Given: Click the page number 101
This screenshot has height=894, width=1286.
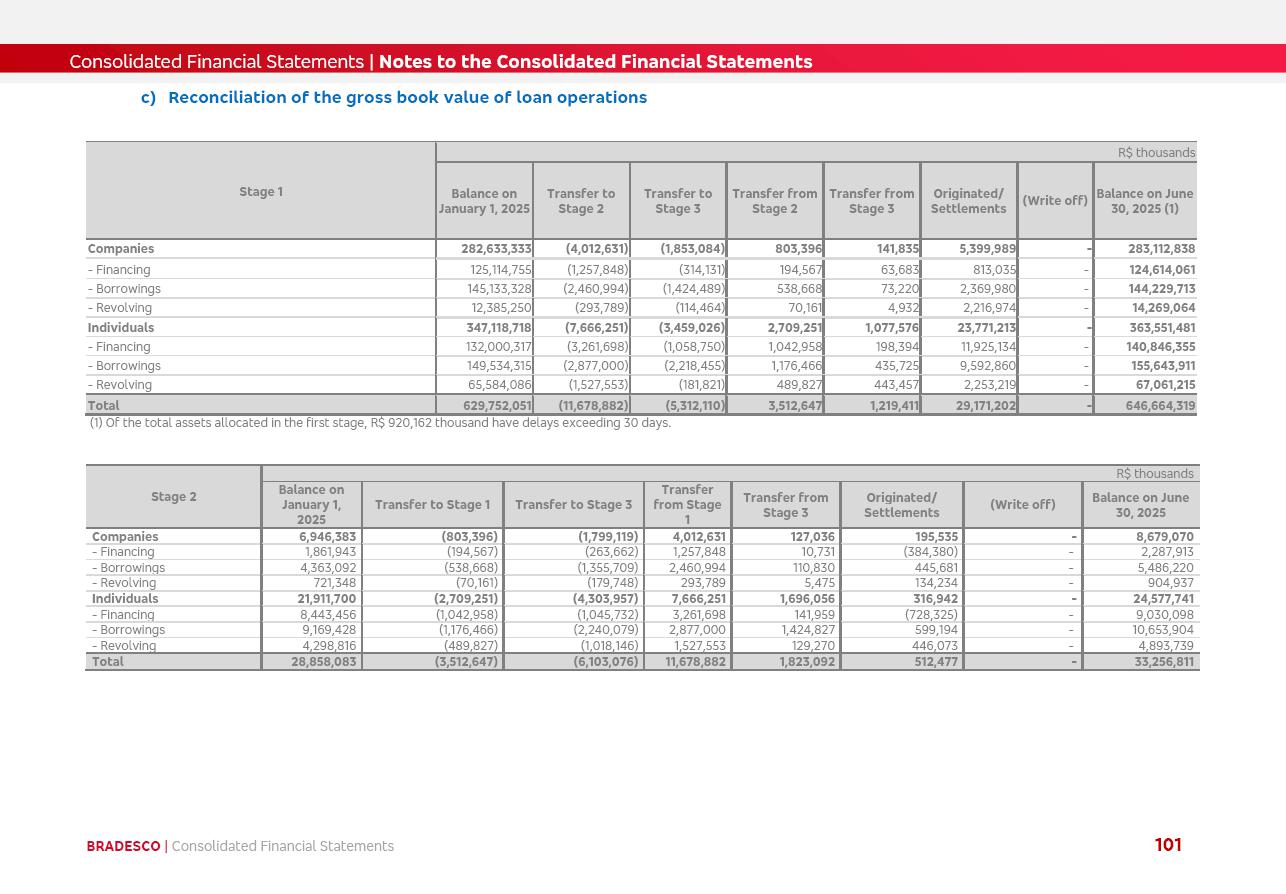Looking at the screenshot, I should click(1168, 846).
